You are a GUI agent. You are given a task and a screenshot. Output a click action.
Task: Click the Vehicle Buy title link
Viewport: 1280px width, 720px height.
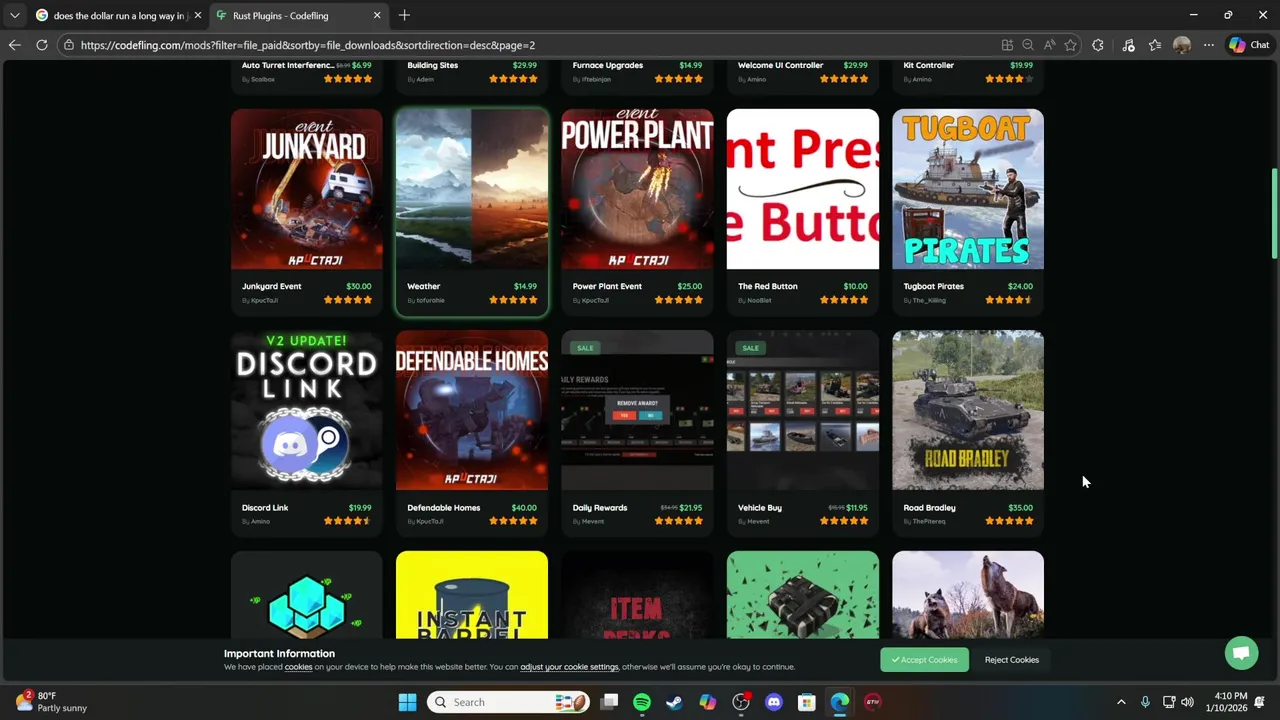click(x=760, y=508)
